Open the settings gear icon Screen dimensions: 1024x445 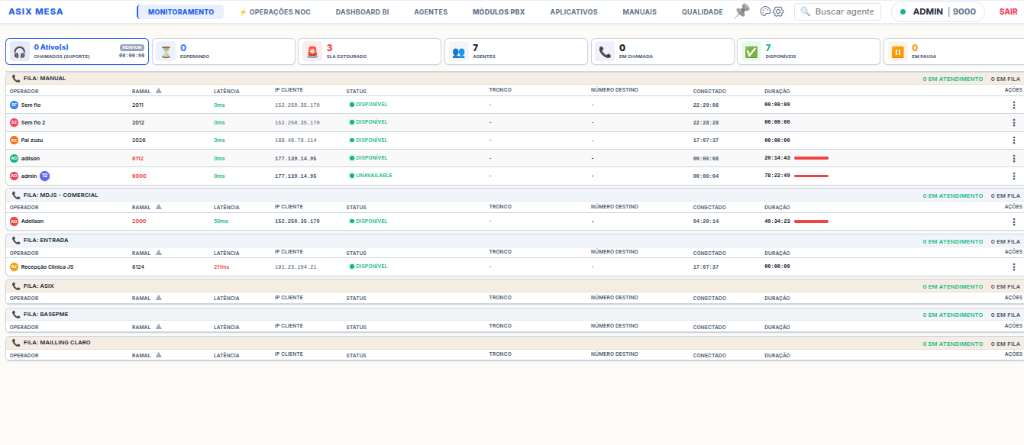(x=778, y=12)
